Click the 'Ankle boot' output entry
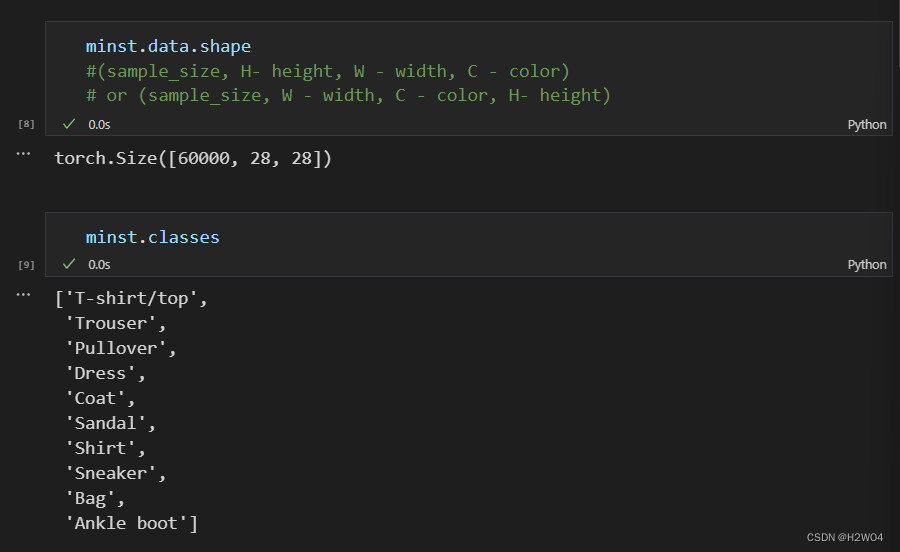The image size is (900, 552). pos(126,523)
